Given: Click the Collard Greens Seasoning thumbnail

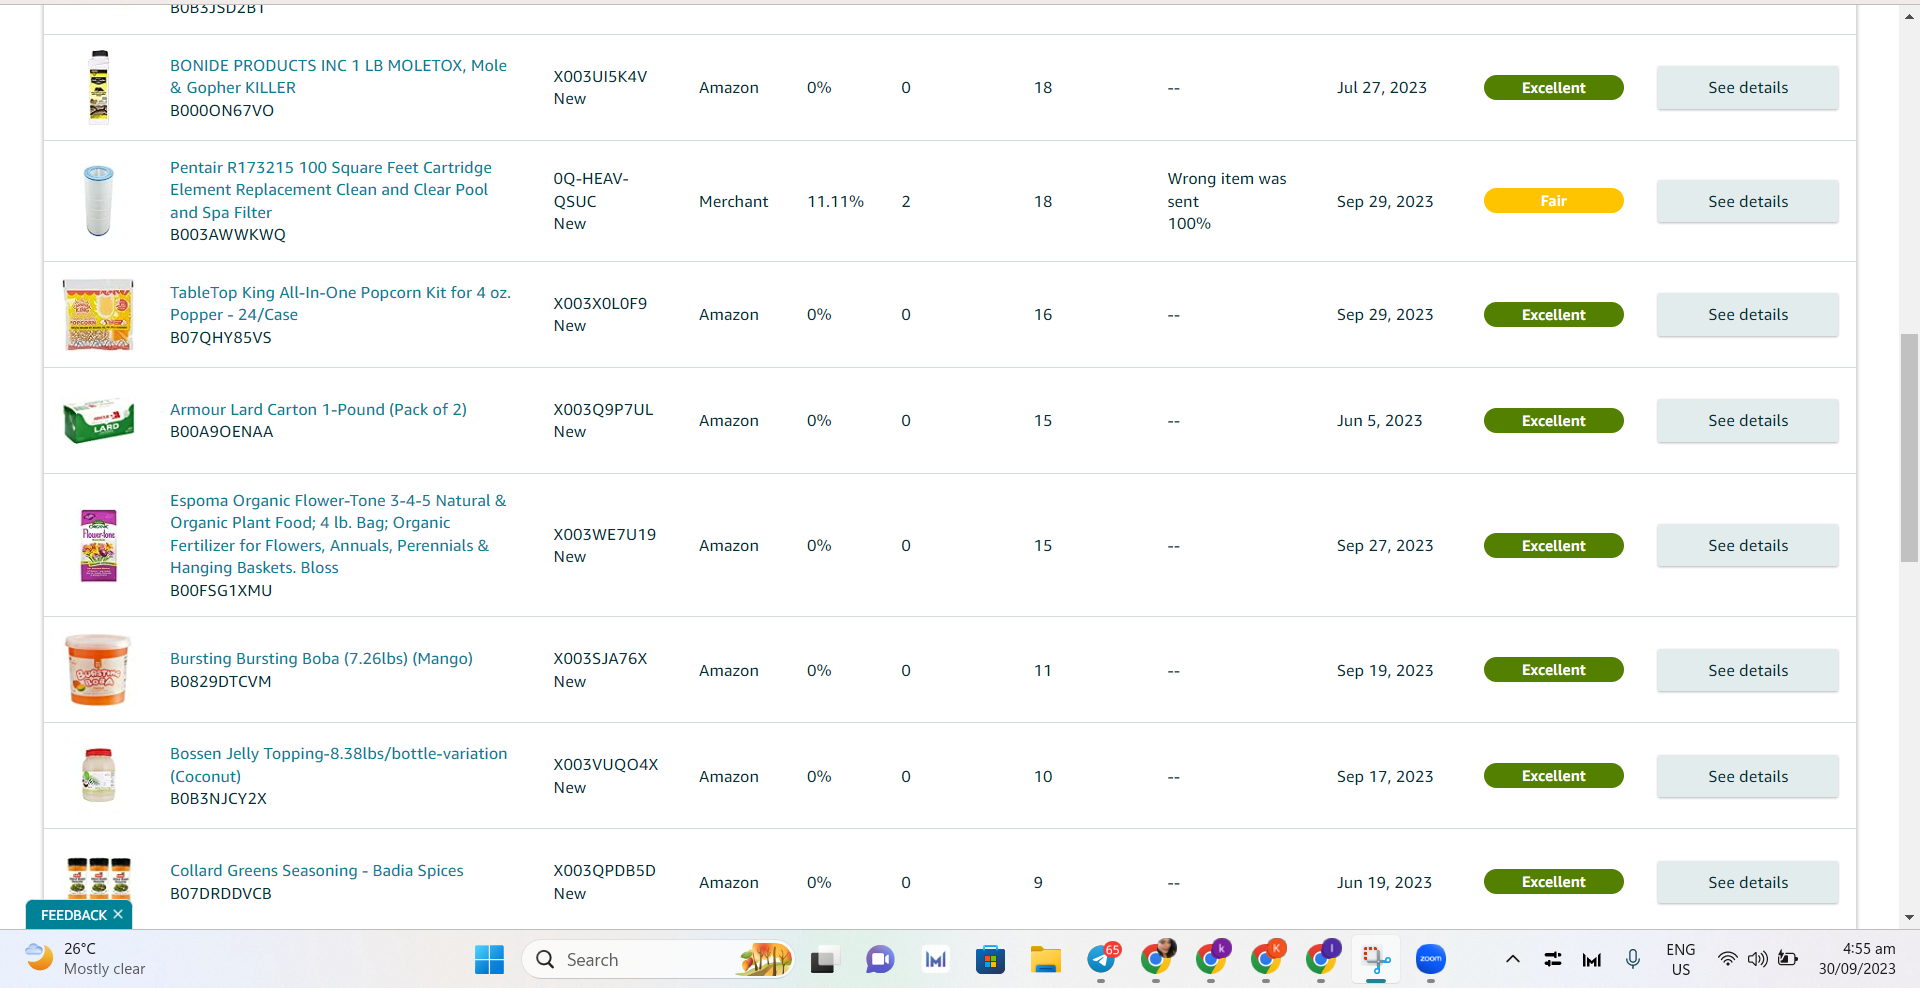Looking at the screenshot, I should pos(98,878).
